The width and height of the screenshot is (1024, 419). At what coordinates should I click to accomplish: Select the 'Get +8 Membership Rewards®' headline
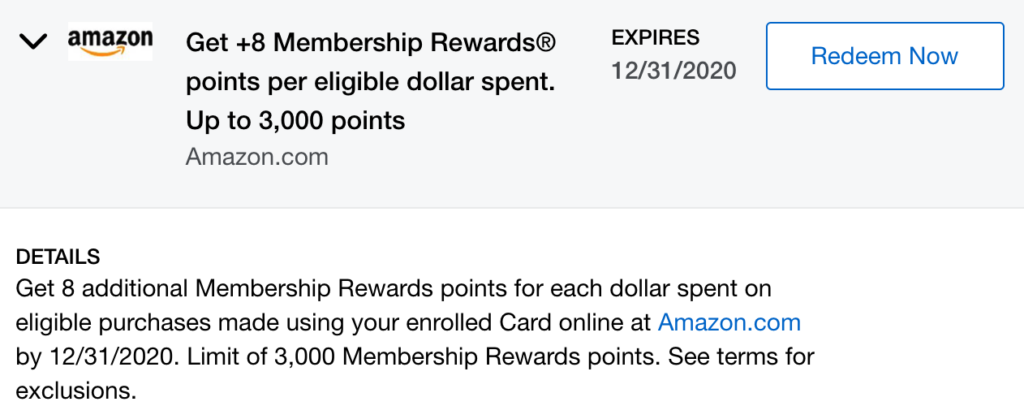370,44
